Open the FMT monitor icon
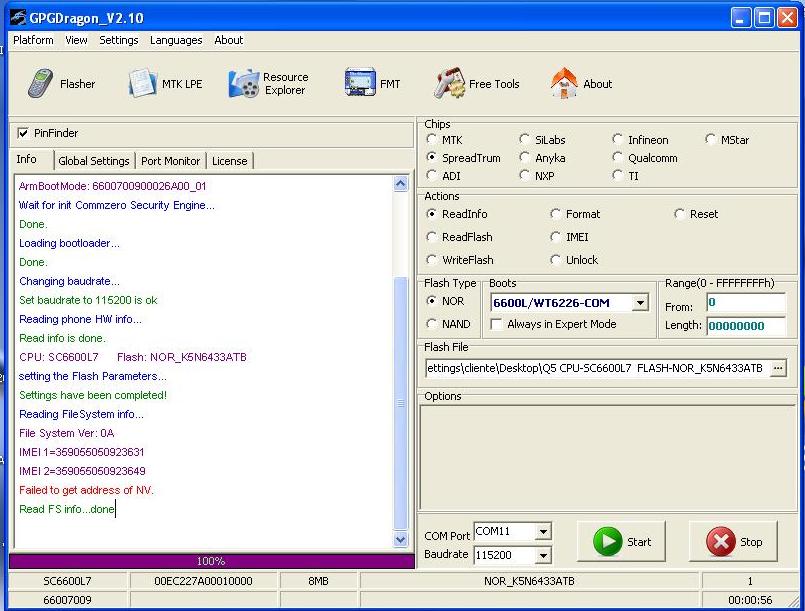805x611 pixels. coord(359,82)
